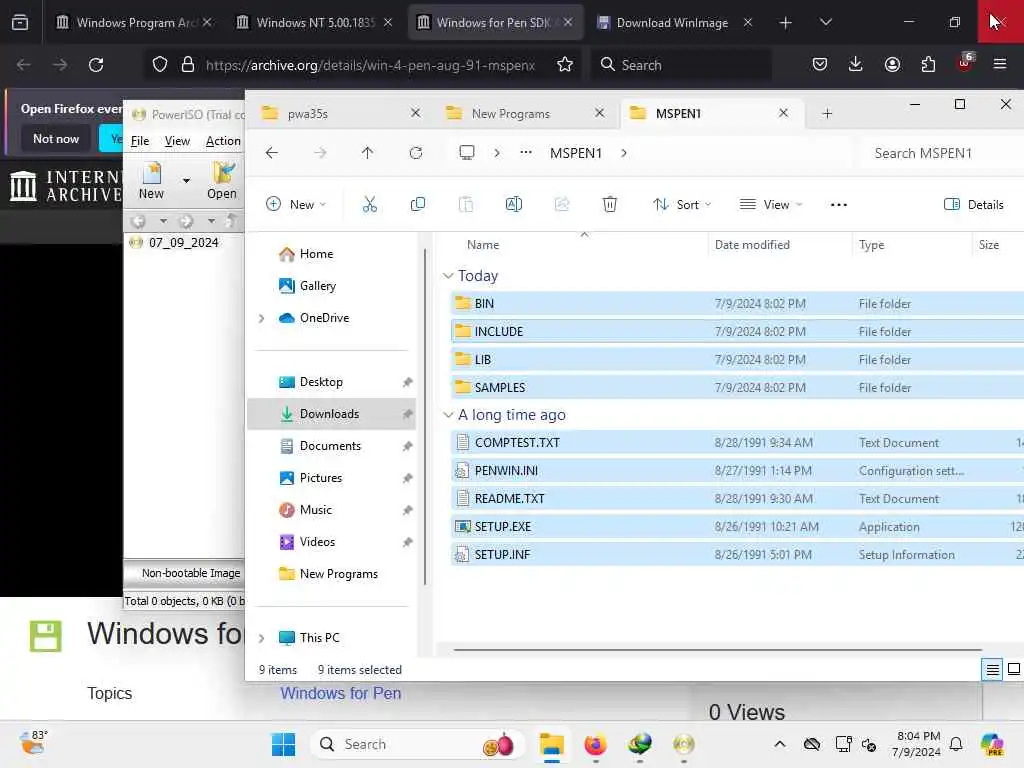This screenshot has width=1024, height=768.
Task: Open Firefox from the taskbar
Action: coord(596,744)
